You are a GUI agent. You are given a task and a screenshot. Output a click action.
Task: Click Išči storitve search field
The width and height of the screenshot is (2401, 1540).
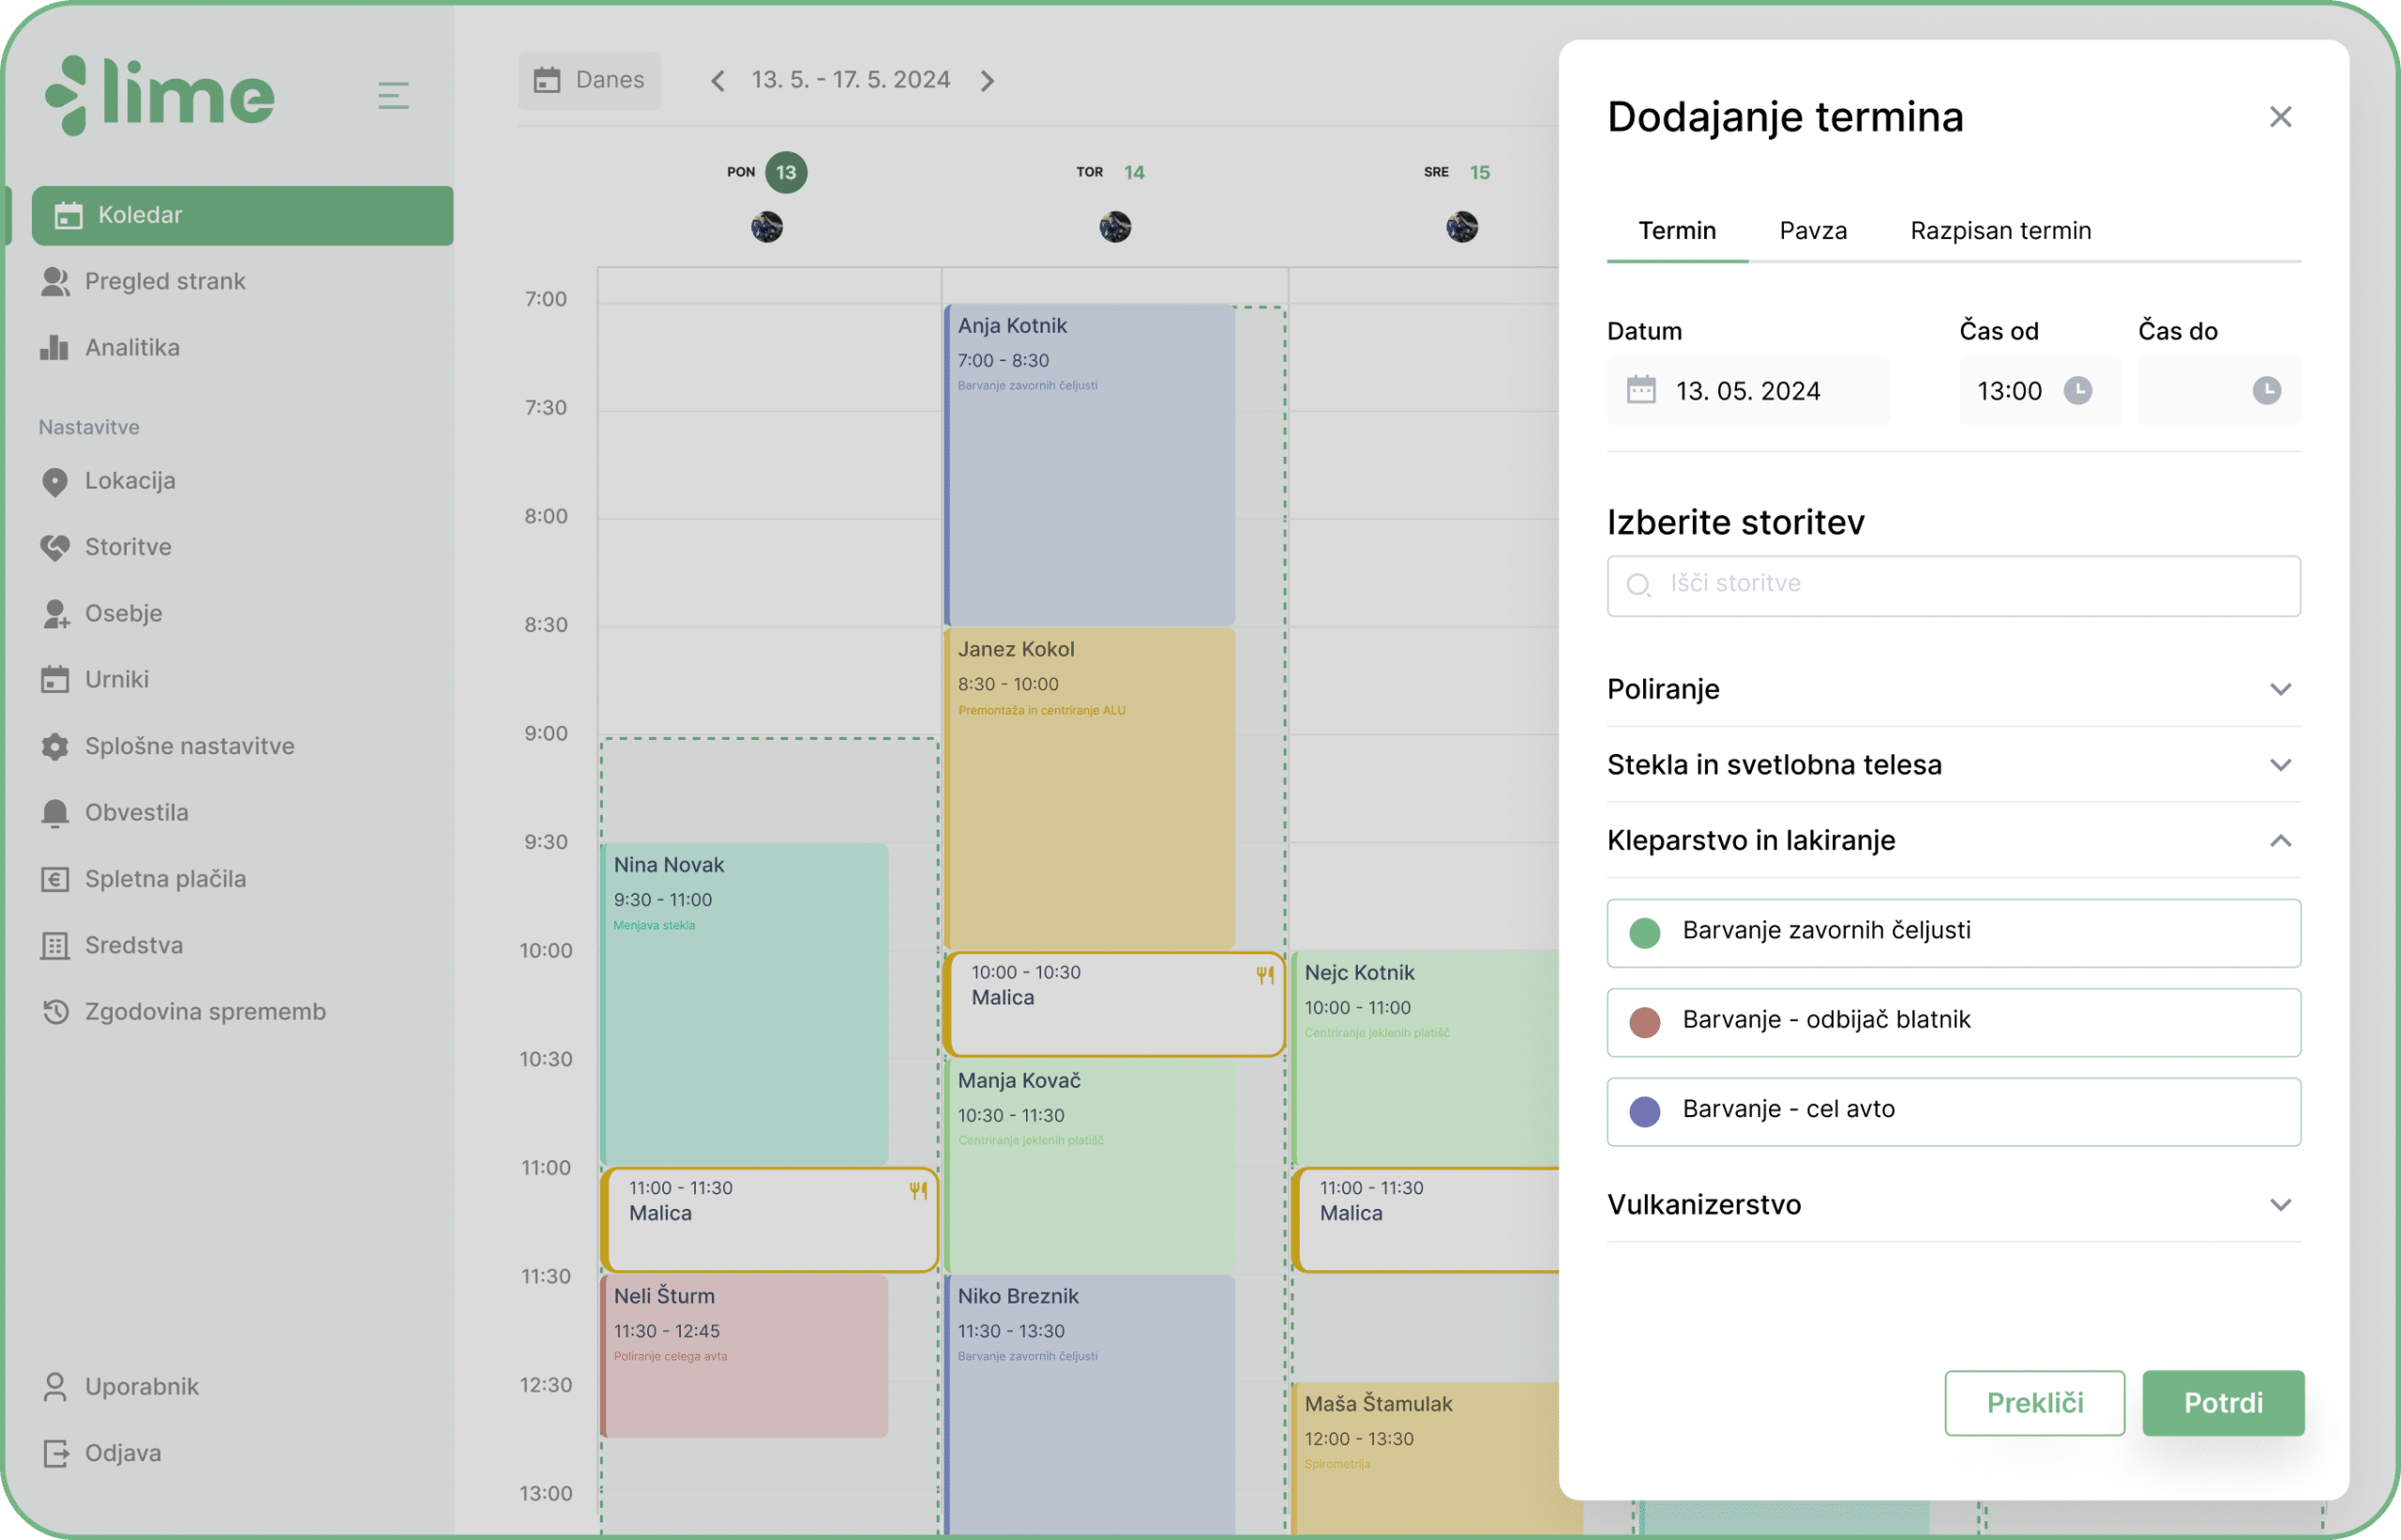(1953, 586)
